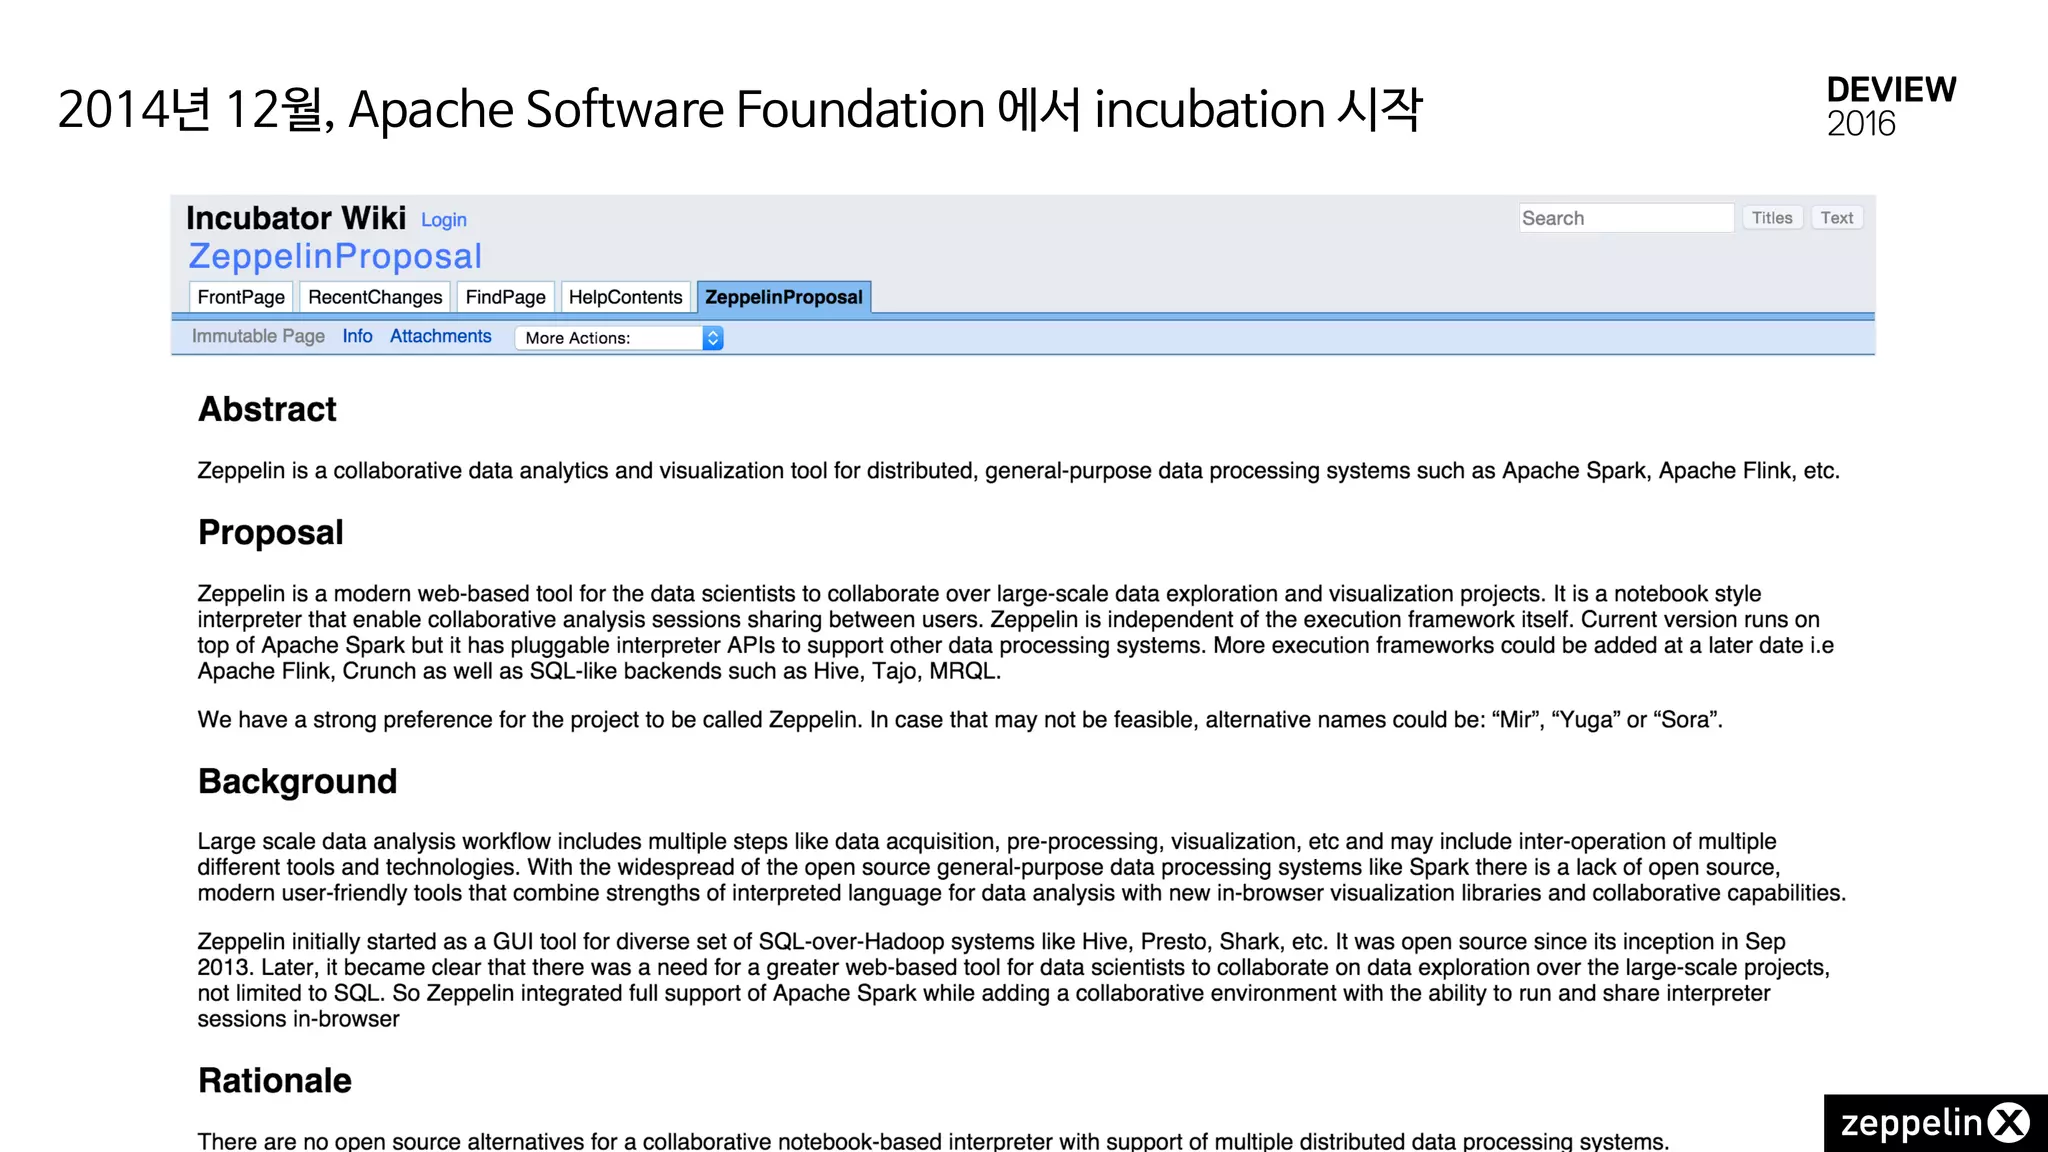This screenshot has width=2048, height=1152.
Task: Click the Abstract heading
Action: [x=267, y=409]
